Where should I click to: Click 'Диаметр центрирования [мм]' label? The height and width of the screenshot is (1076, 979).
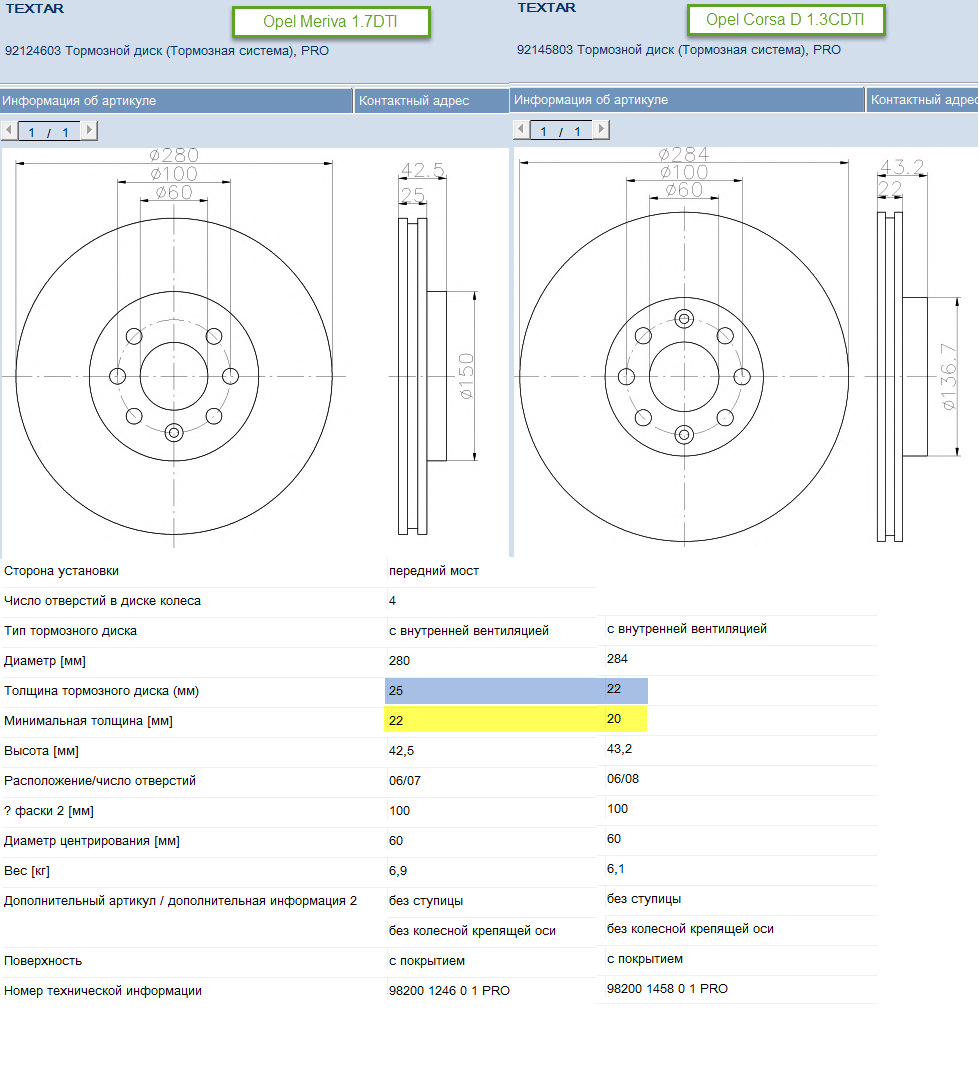[91, 841]
